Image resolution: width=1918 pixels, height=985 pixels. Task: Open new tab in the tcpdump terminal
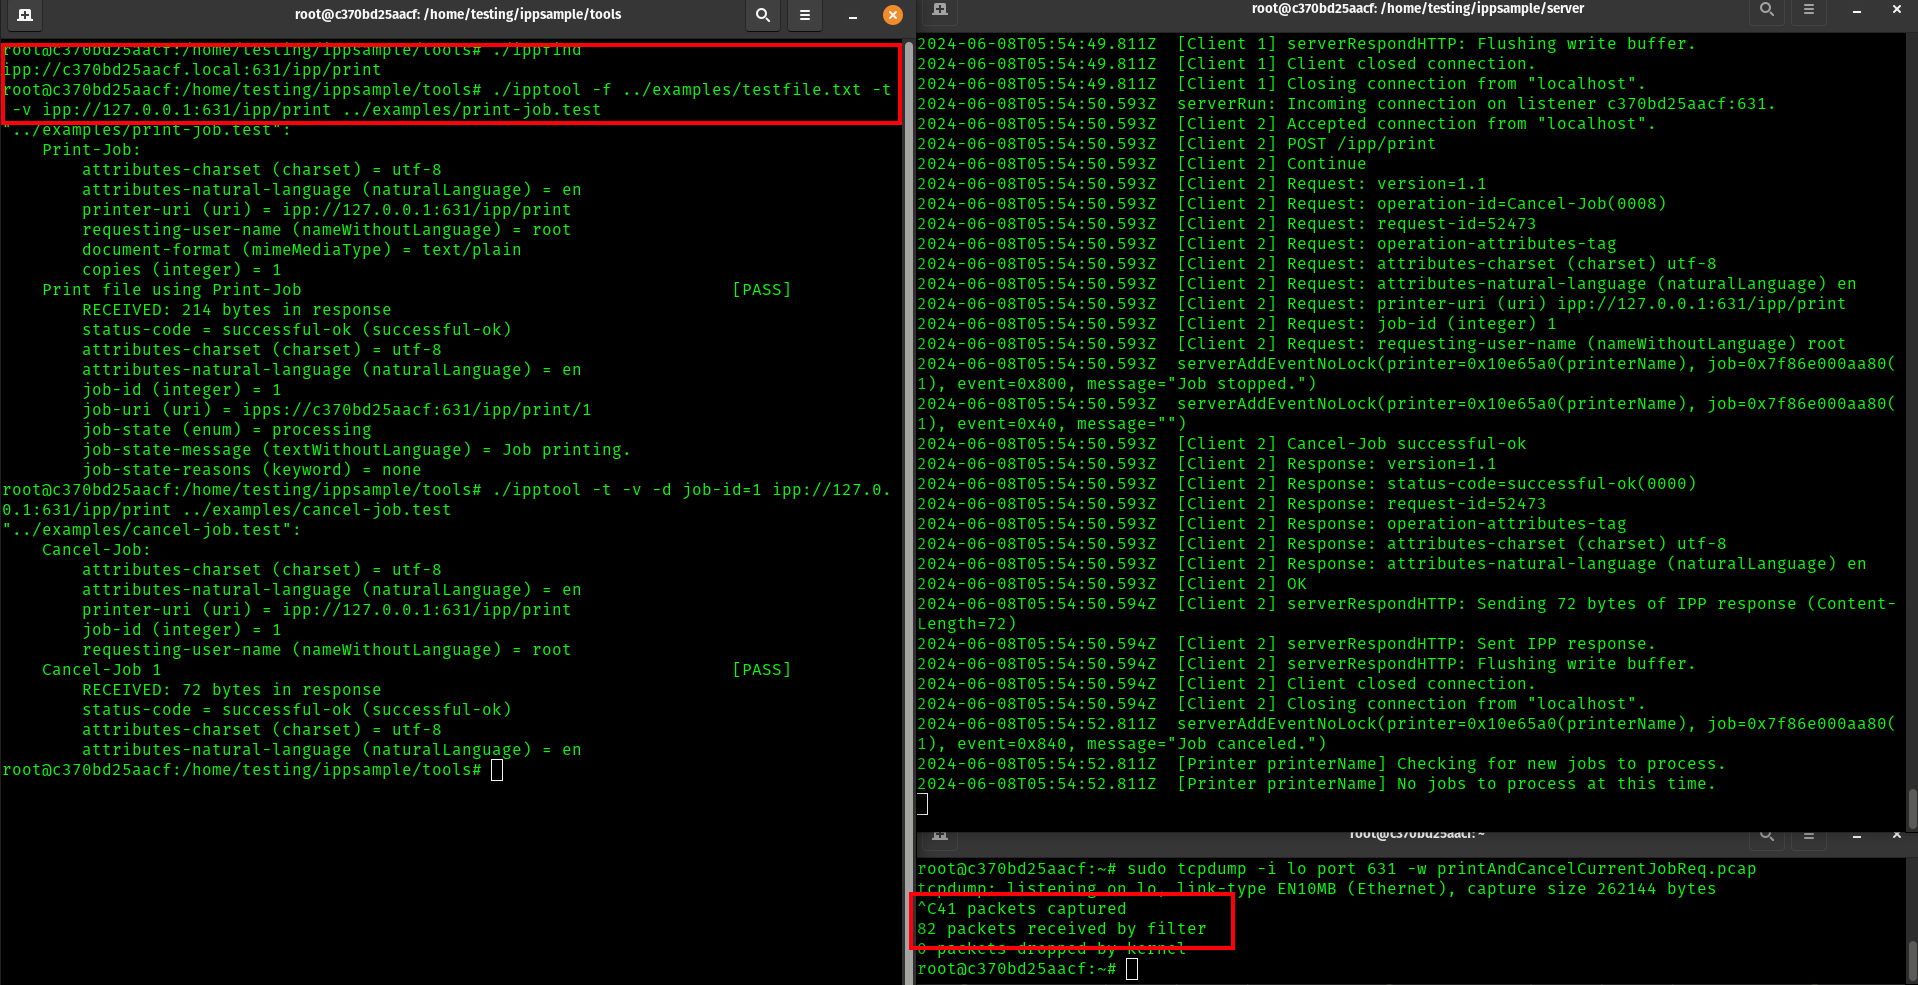coord(940,834)
